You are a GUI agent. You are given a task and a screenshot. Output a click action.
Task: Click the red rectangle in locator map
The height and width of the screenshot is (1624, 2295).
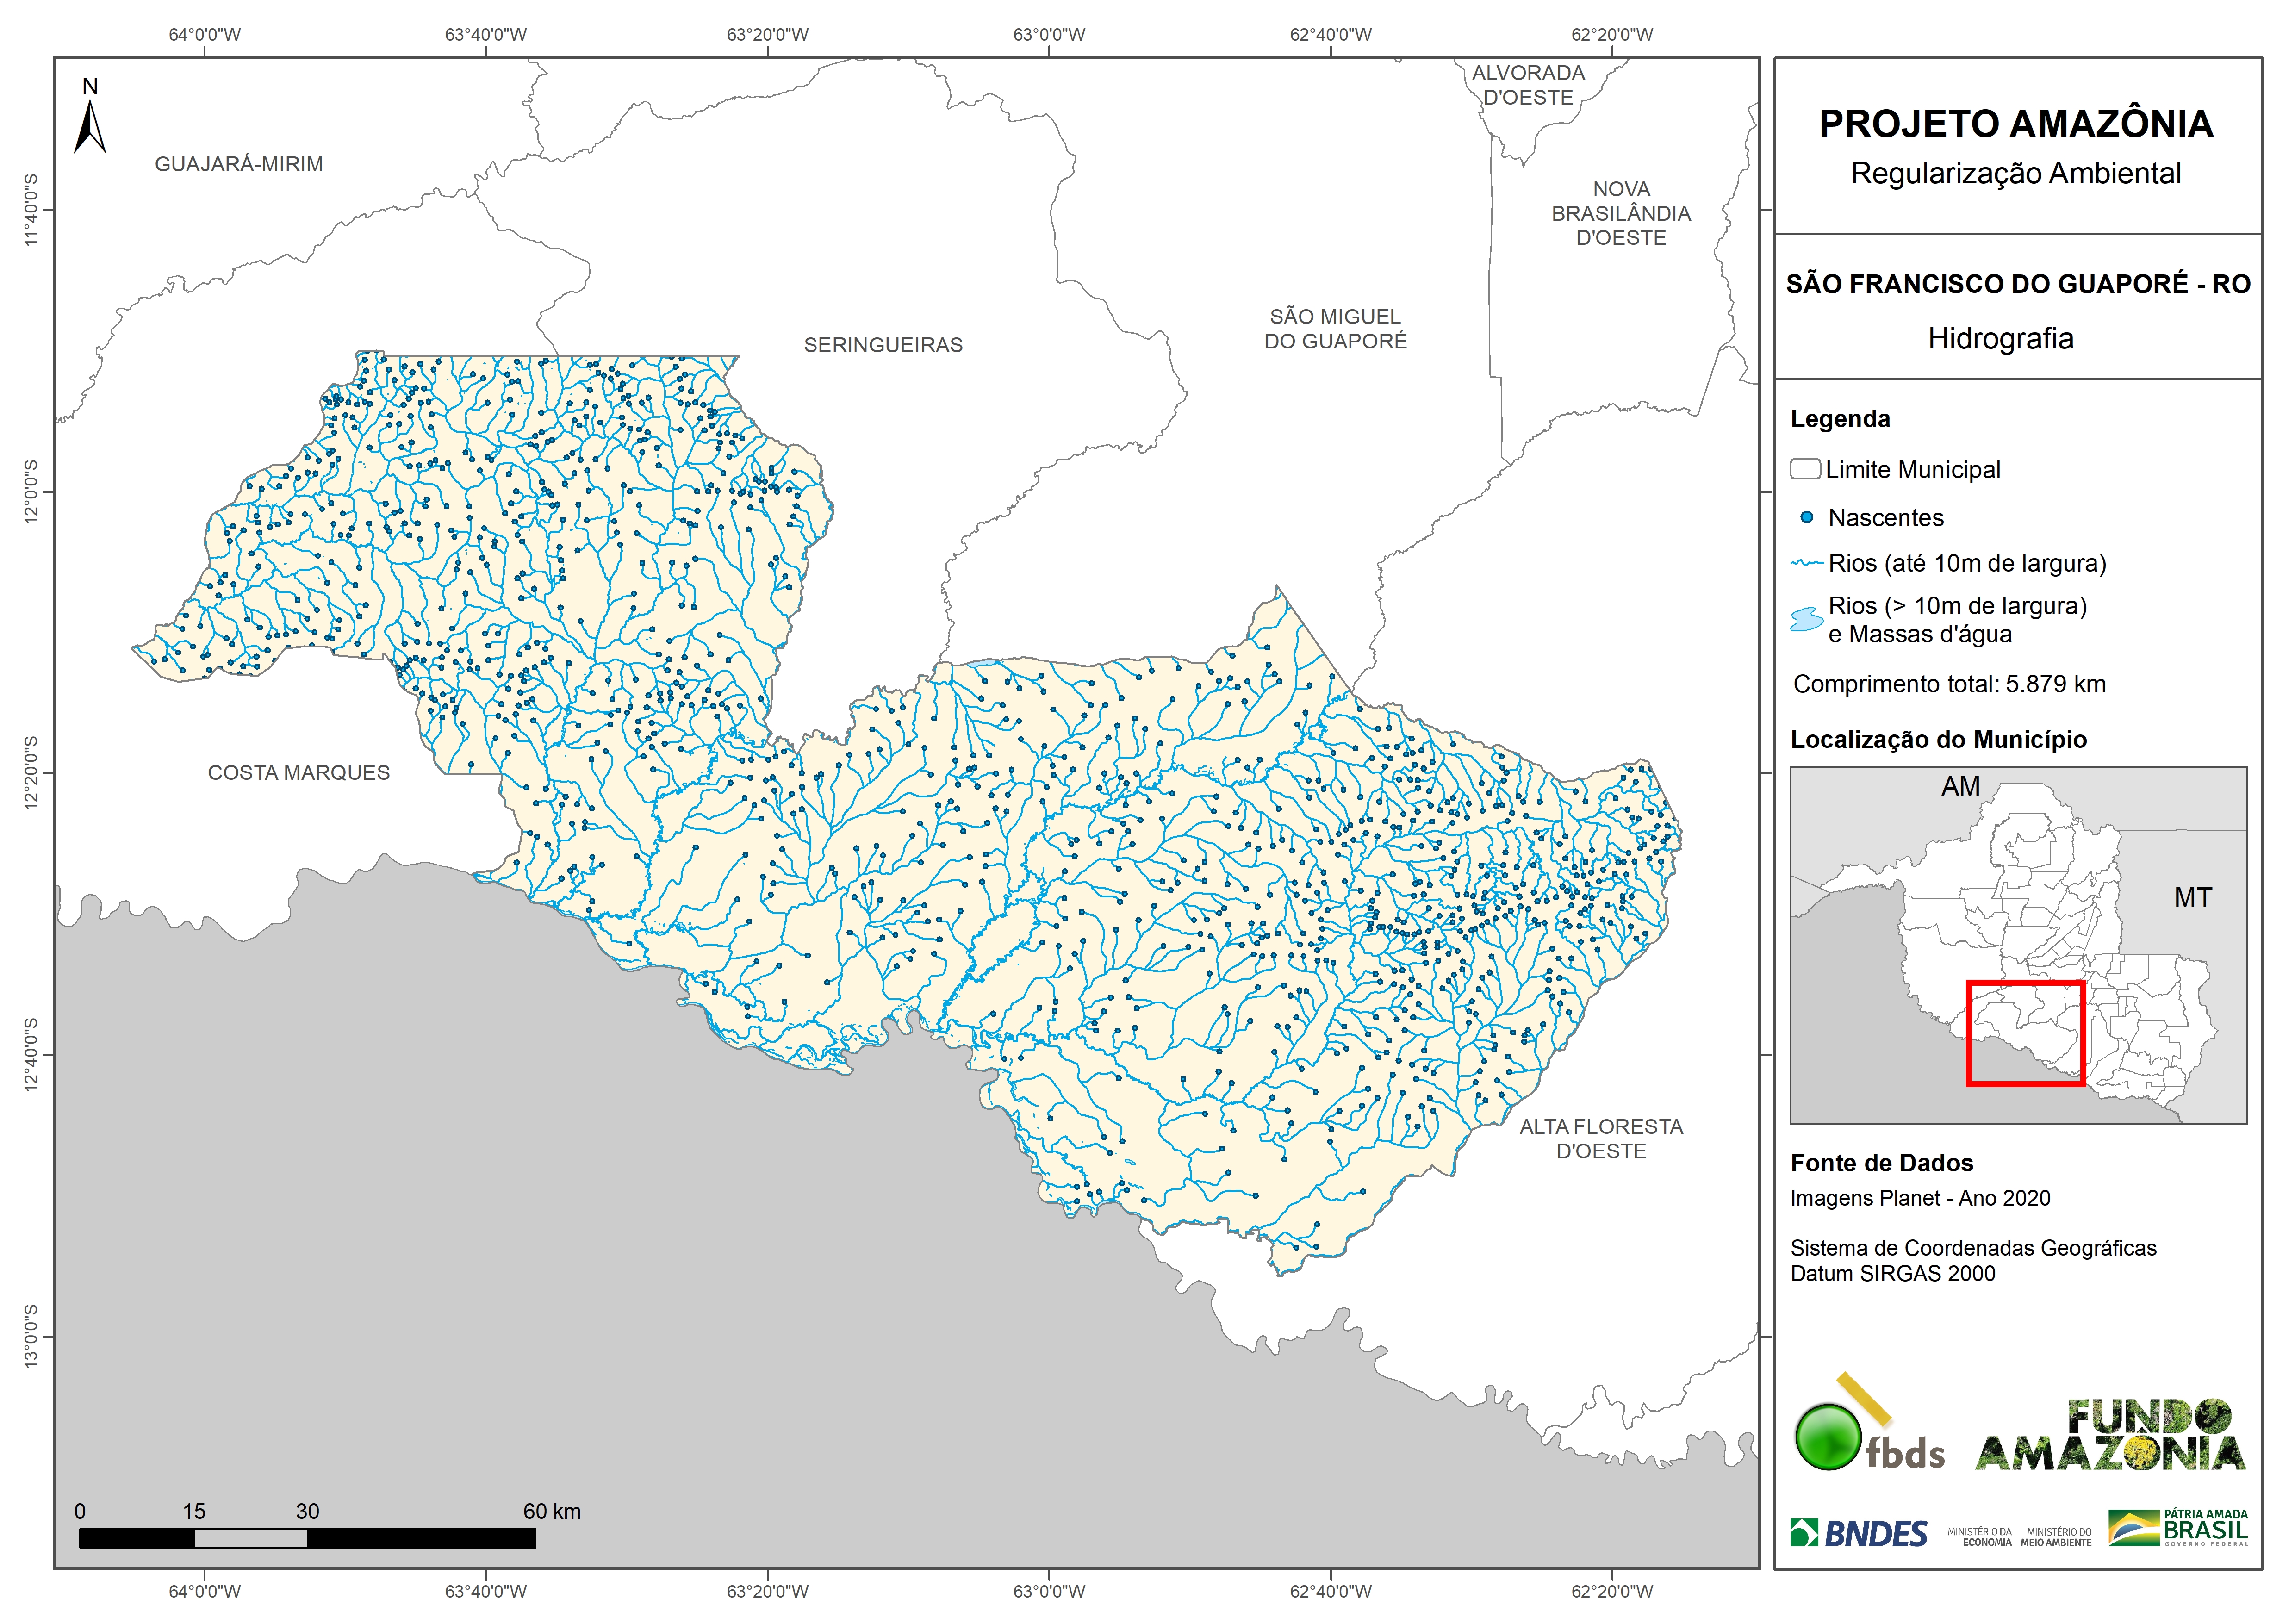(x=2025, y=1033)
